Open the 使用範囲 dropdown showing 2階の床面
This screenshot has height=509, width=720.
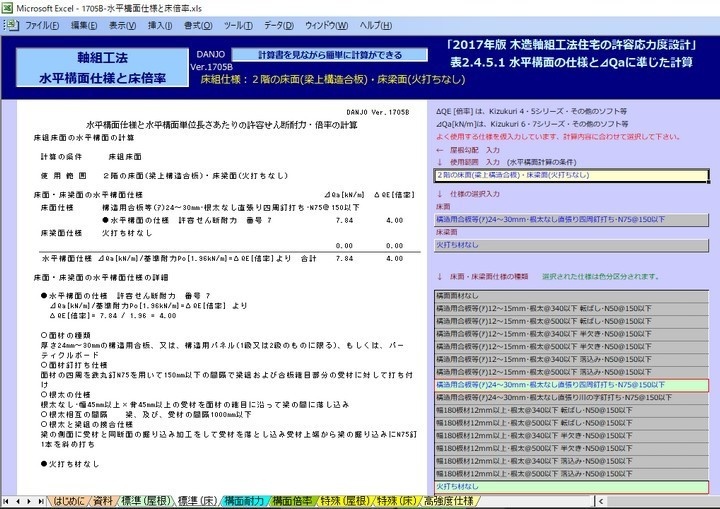[x=571, y=175]
